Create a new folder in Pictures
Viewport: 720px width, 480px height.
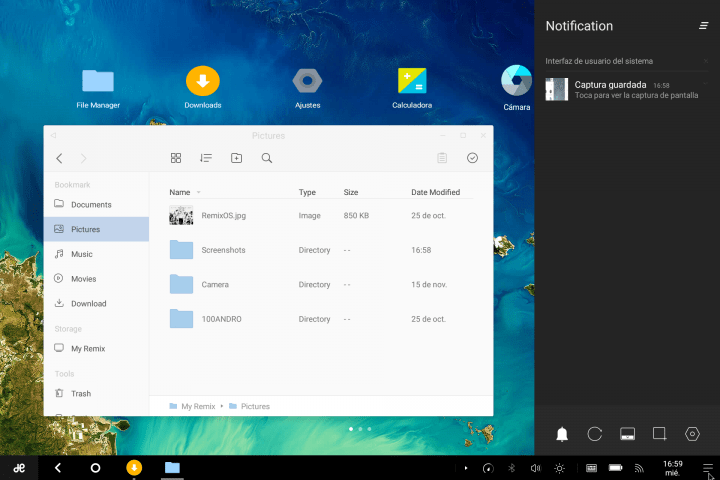point(236,158)
